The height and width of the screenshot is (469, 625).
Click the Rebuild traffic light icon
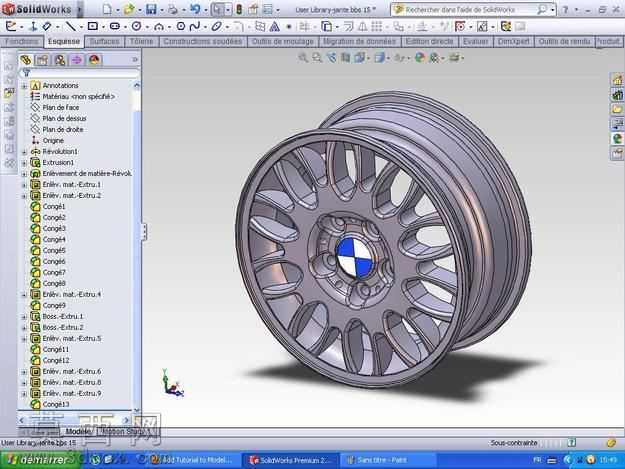point(239,9)
